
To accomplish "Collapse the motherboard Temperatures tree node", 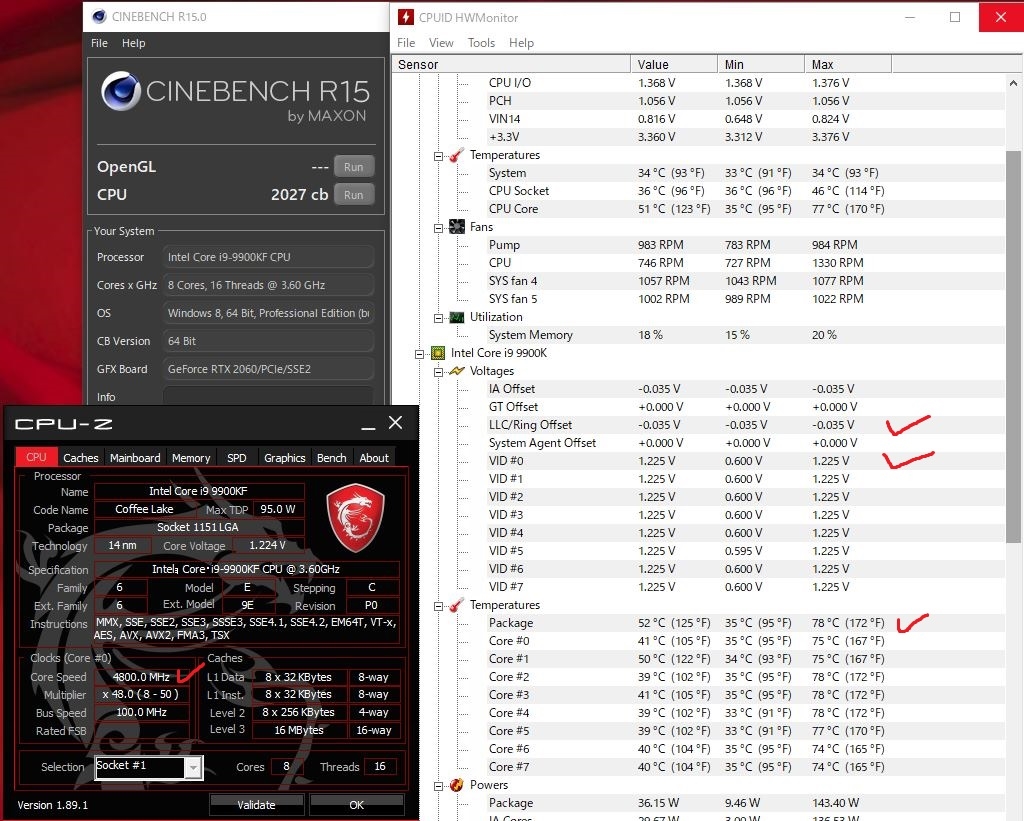I will 439,156.
